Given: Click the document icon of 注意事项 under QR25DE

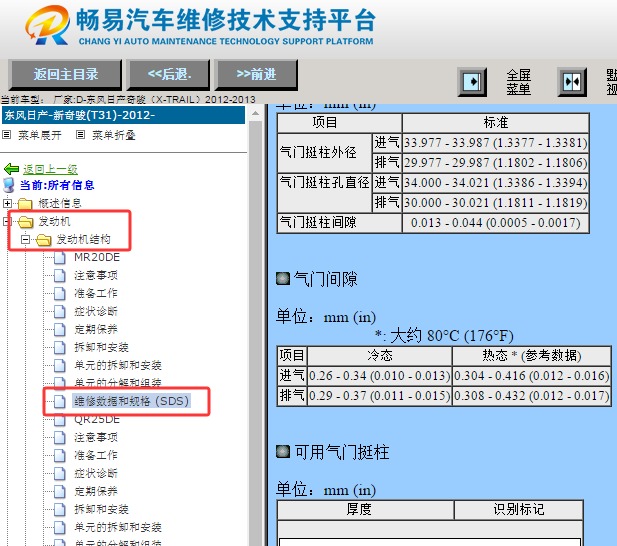Looking at the screenshot, I should tap(59, 438).
